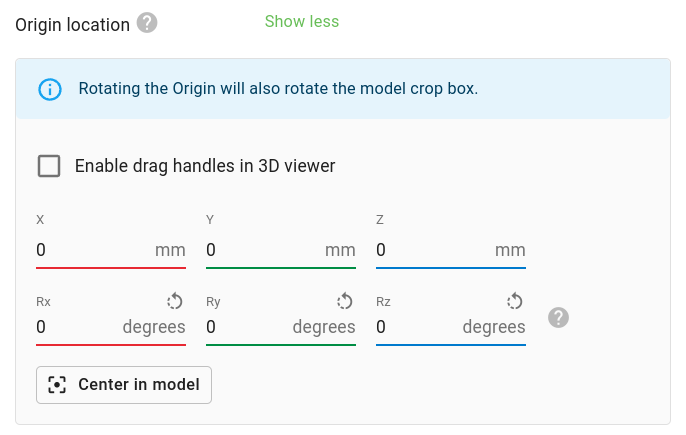Click the Rx rotation input field
The image size is (686, 435).
tap(75, 327)
